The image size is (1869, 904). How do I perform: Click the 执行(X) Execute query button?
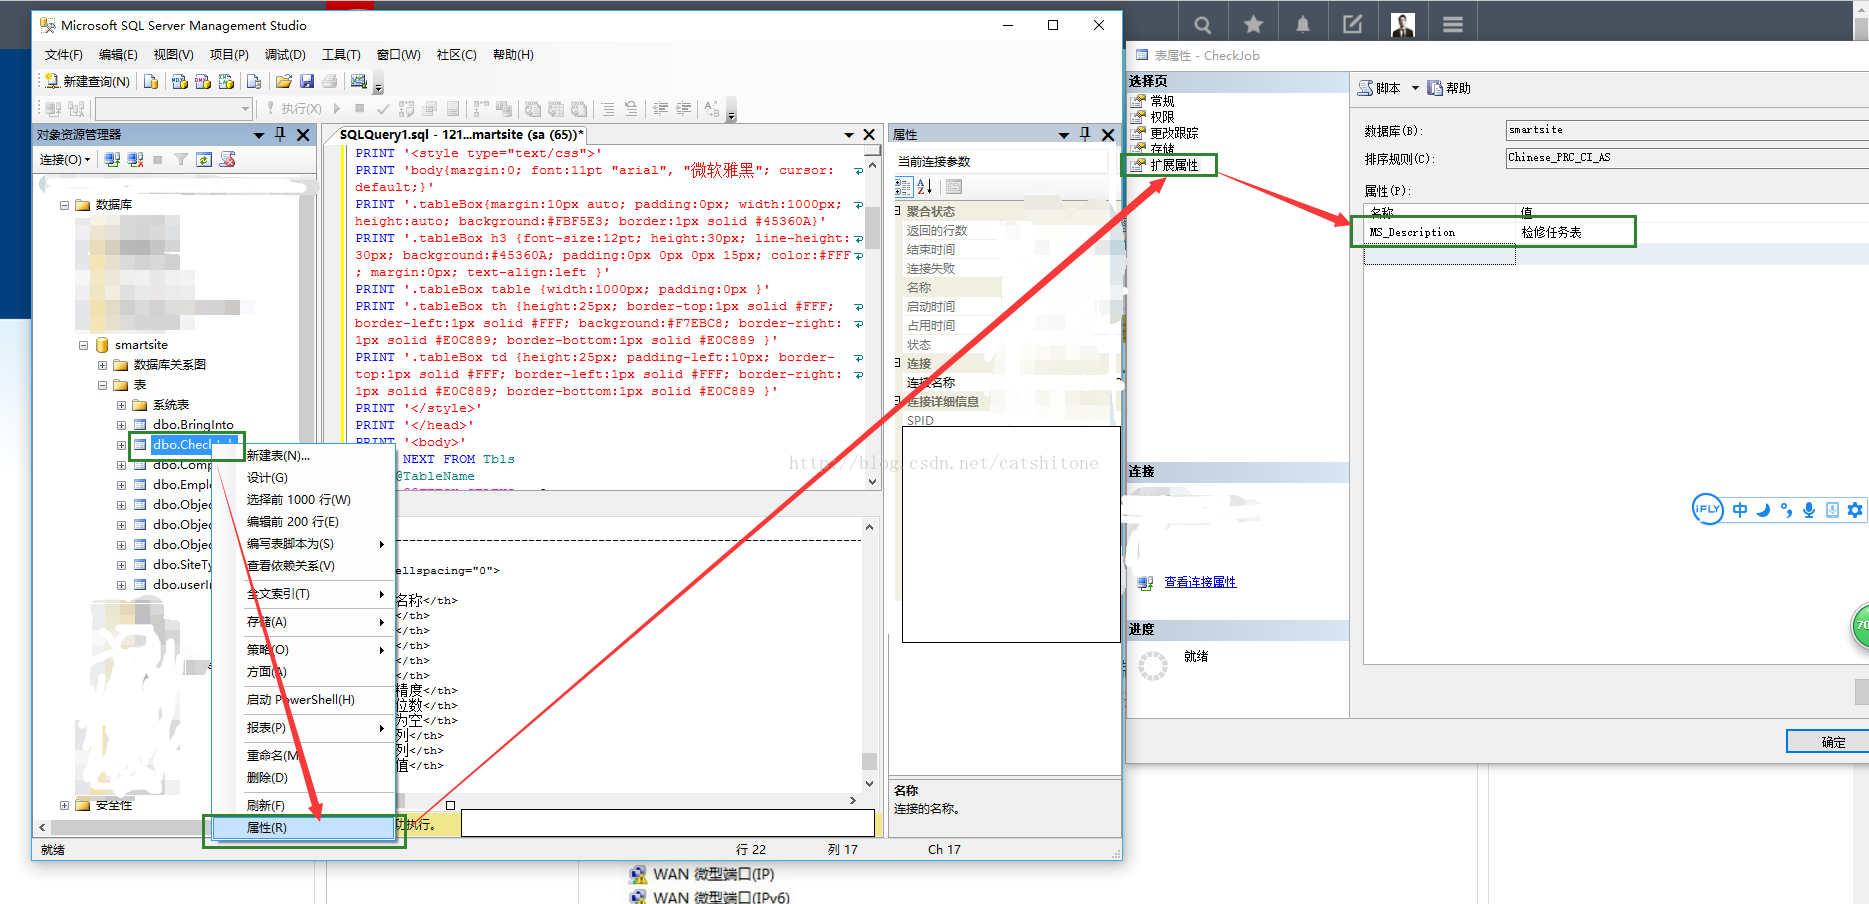tap(293, 108)
